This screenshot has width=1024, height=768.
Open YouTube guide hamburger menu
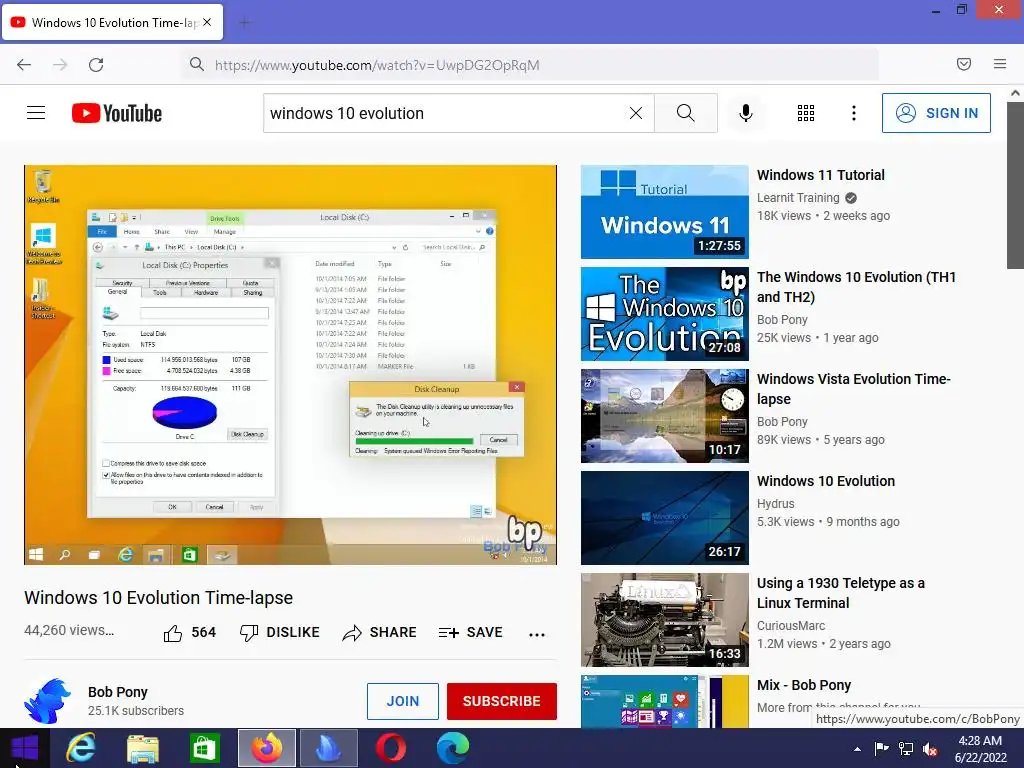[x=36, y=113]
